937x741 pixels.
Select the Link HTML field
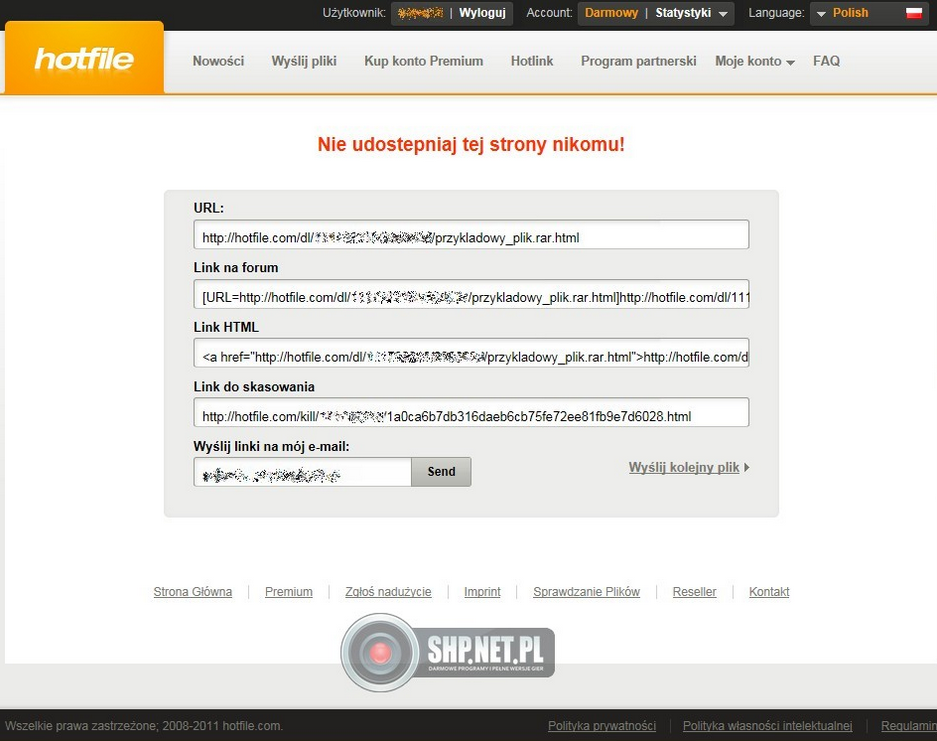[471, 353]
